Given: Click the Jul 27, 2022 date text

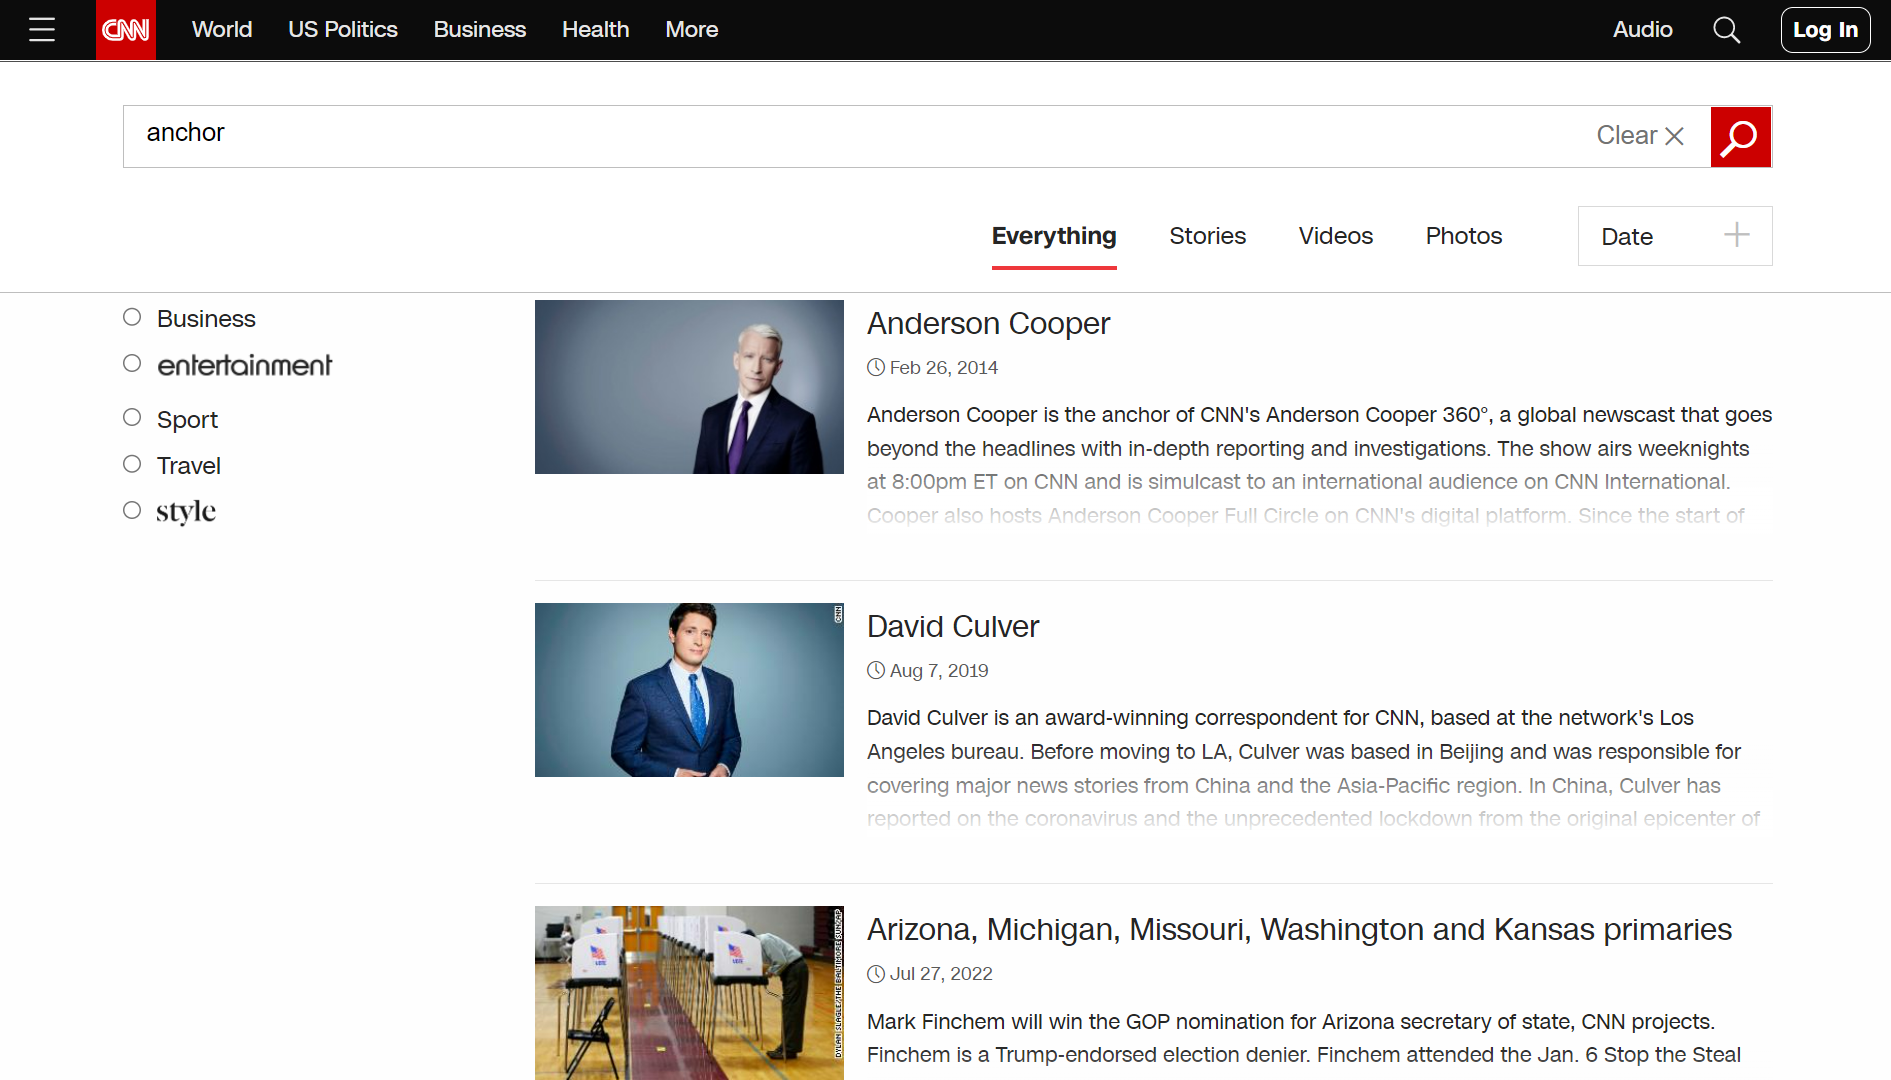Looking at the screenshot, I should [940, 974].
